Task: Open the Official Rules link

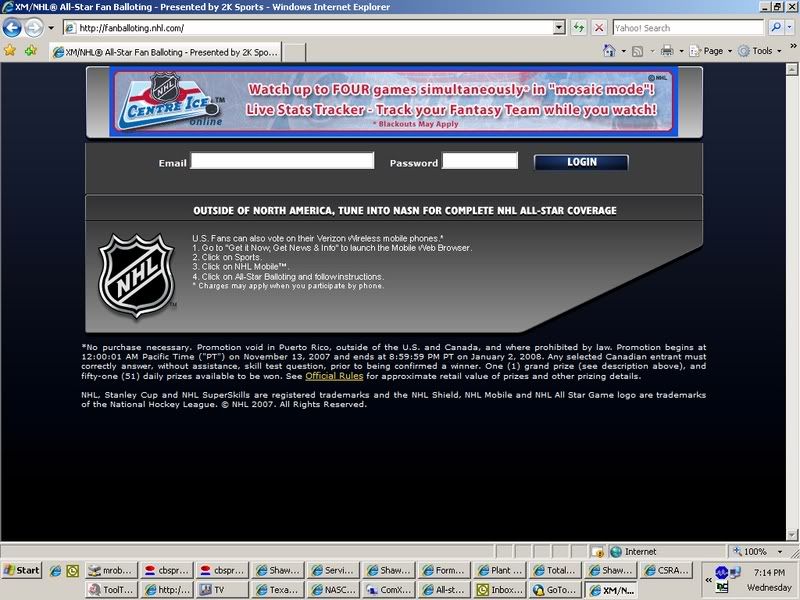Action: click(x=334, y=376)
